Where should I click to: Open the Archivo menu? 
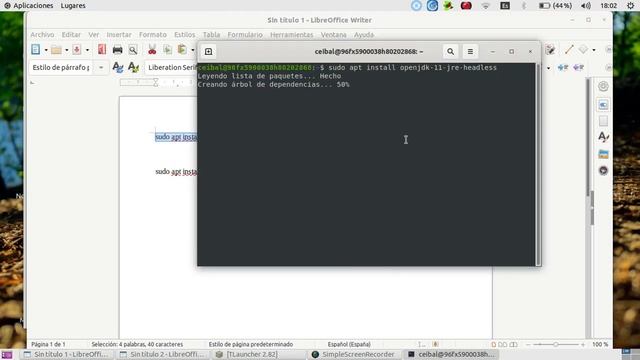coord(42,35)
